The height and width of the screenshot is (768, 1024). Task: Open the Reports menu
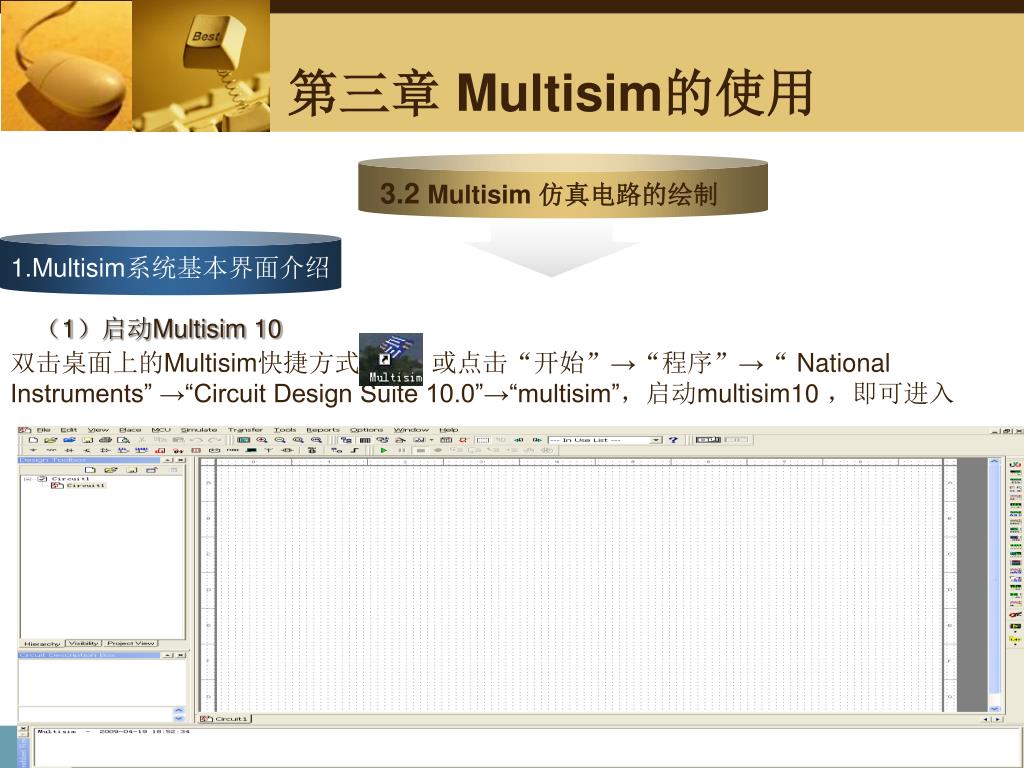[323, 430]
